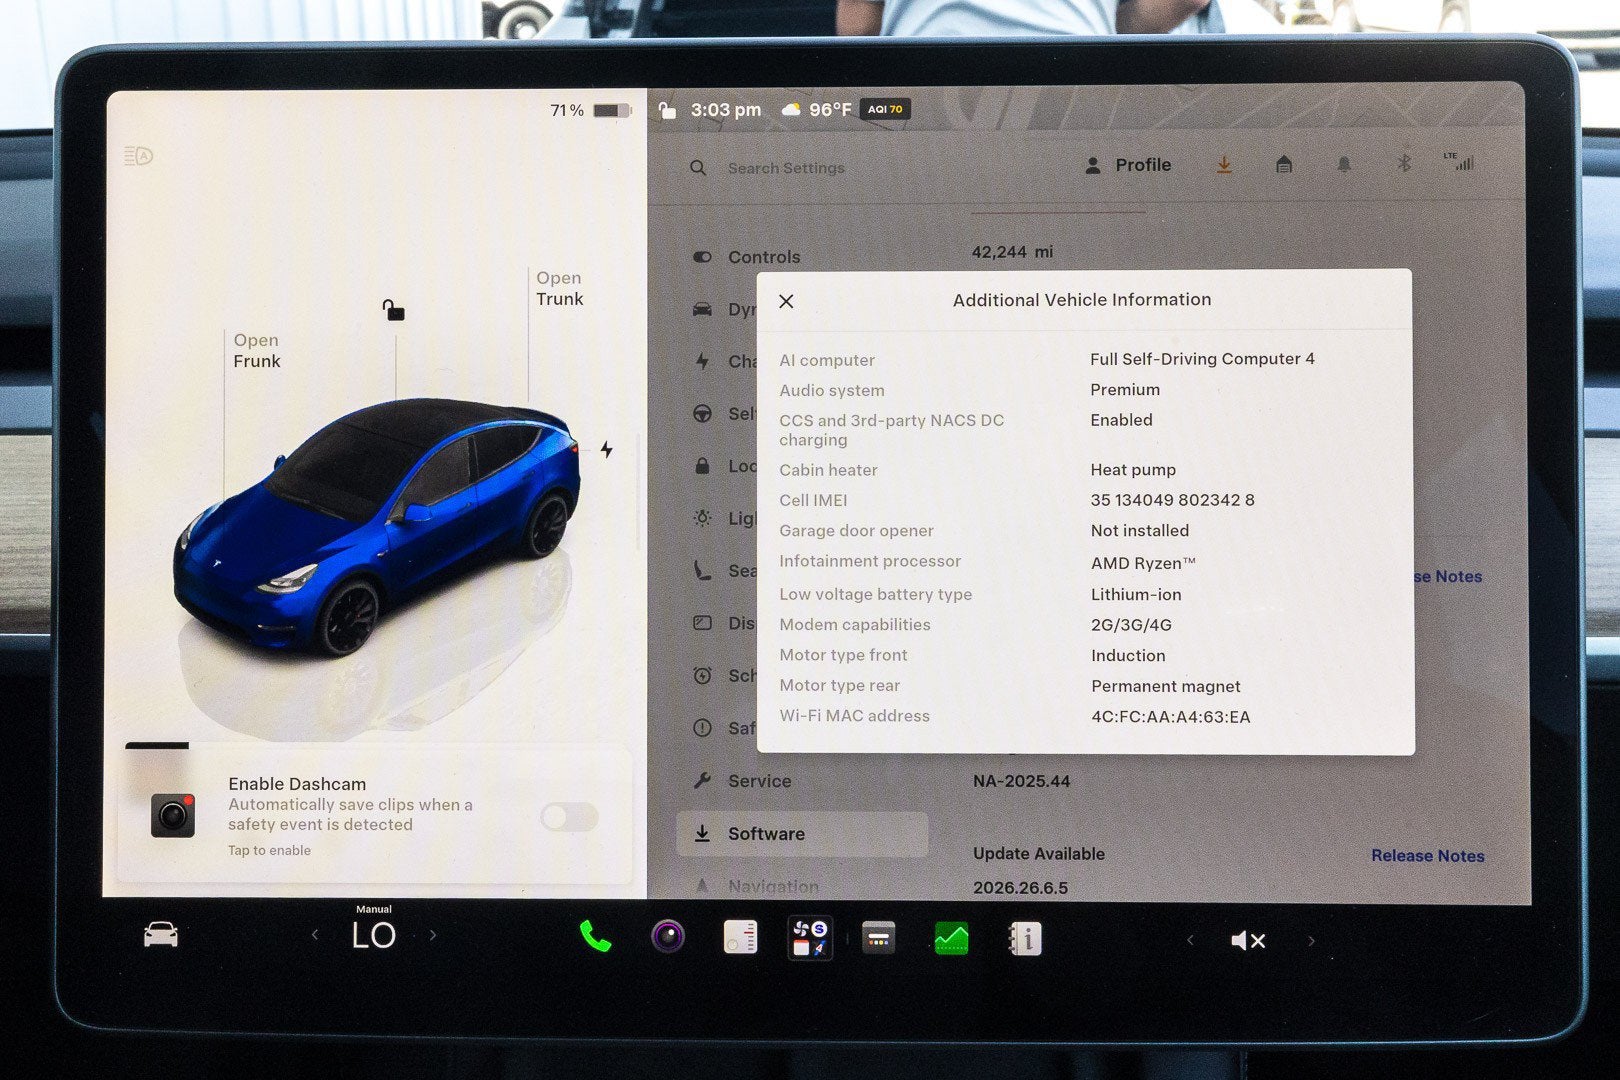Select the Enabled CCS charging value
1620x1080 pixels.
pyautogui.click(x=1121, y=420)
